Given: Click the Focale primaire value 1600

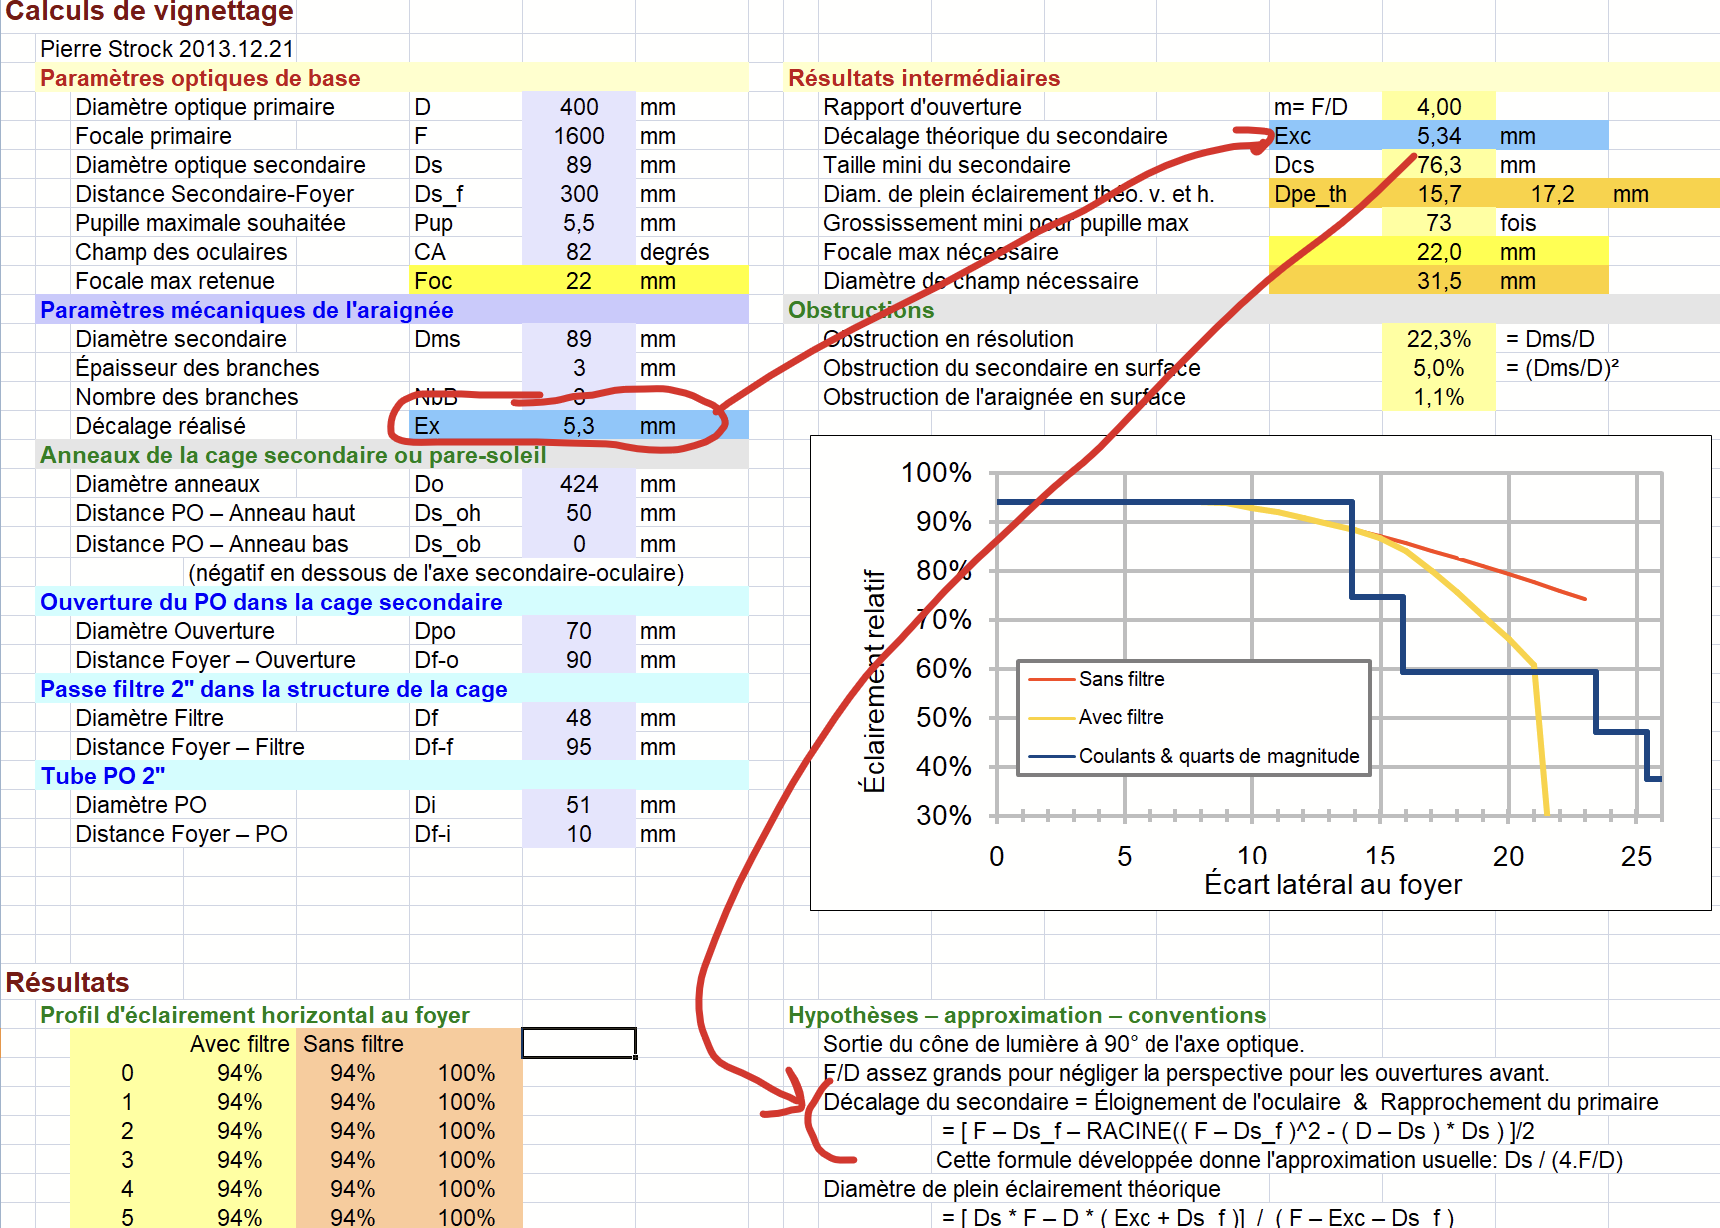Looking at the screenshot, I should (x=578, y=136).
